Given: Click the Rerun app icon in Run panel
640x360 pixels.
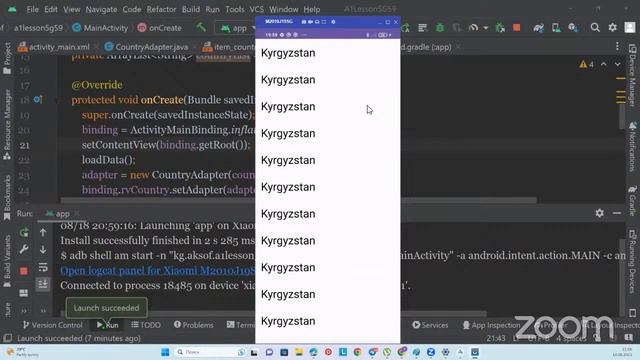Looking at the screenshot, I should click(24, 233).
